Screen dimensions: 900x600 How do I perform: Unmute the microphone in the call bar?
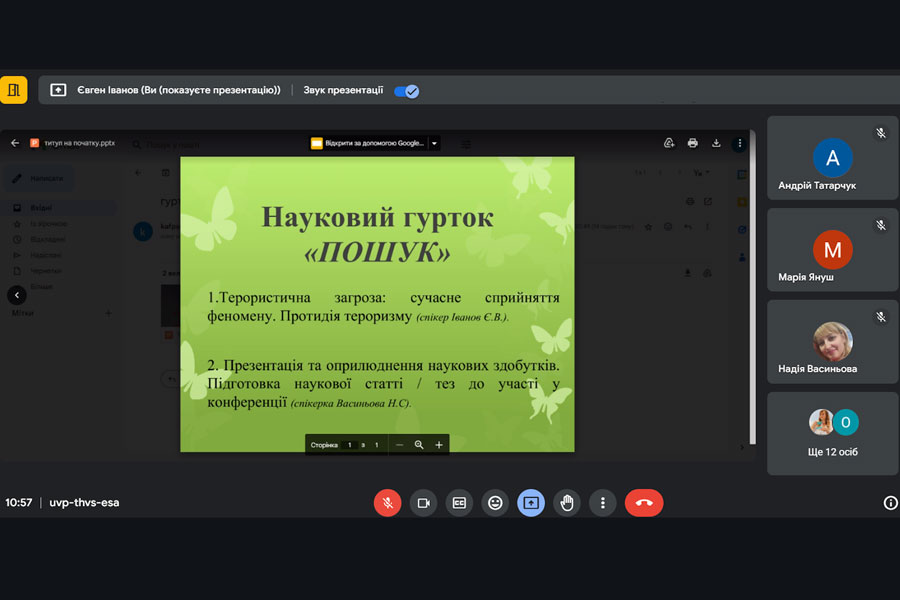[x=387, y=503]
